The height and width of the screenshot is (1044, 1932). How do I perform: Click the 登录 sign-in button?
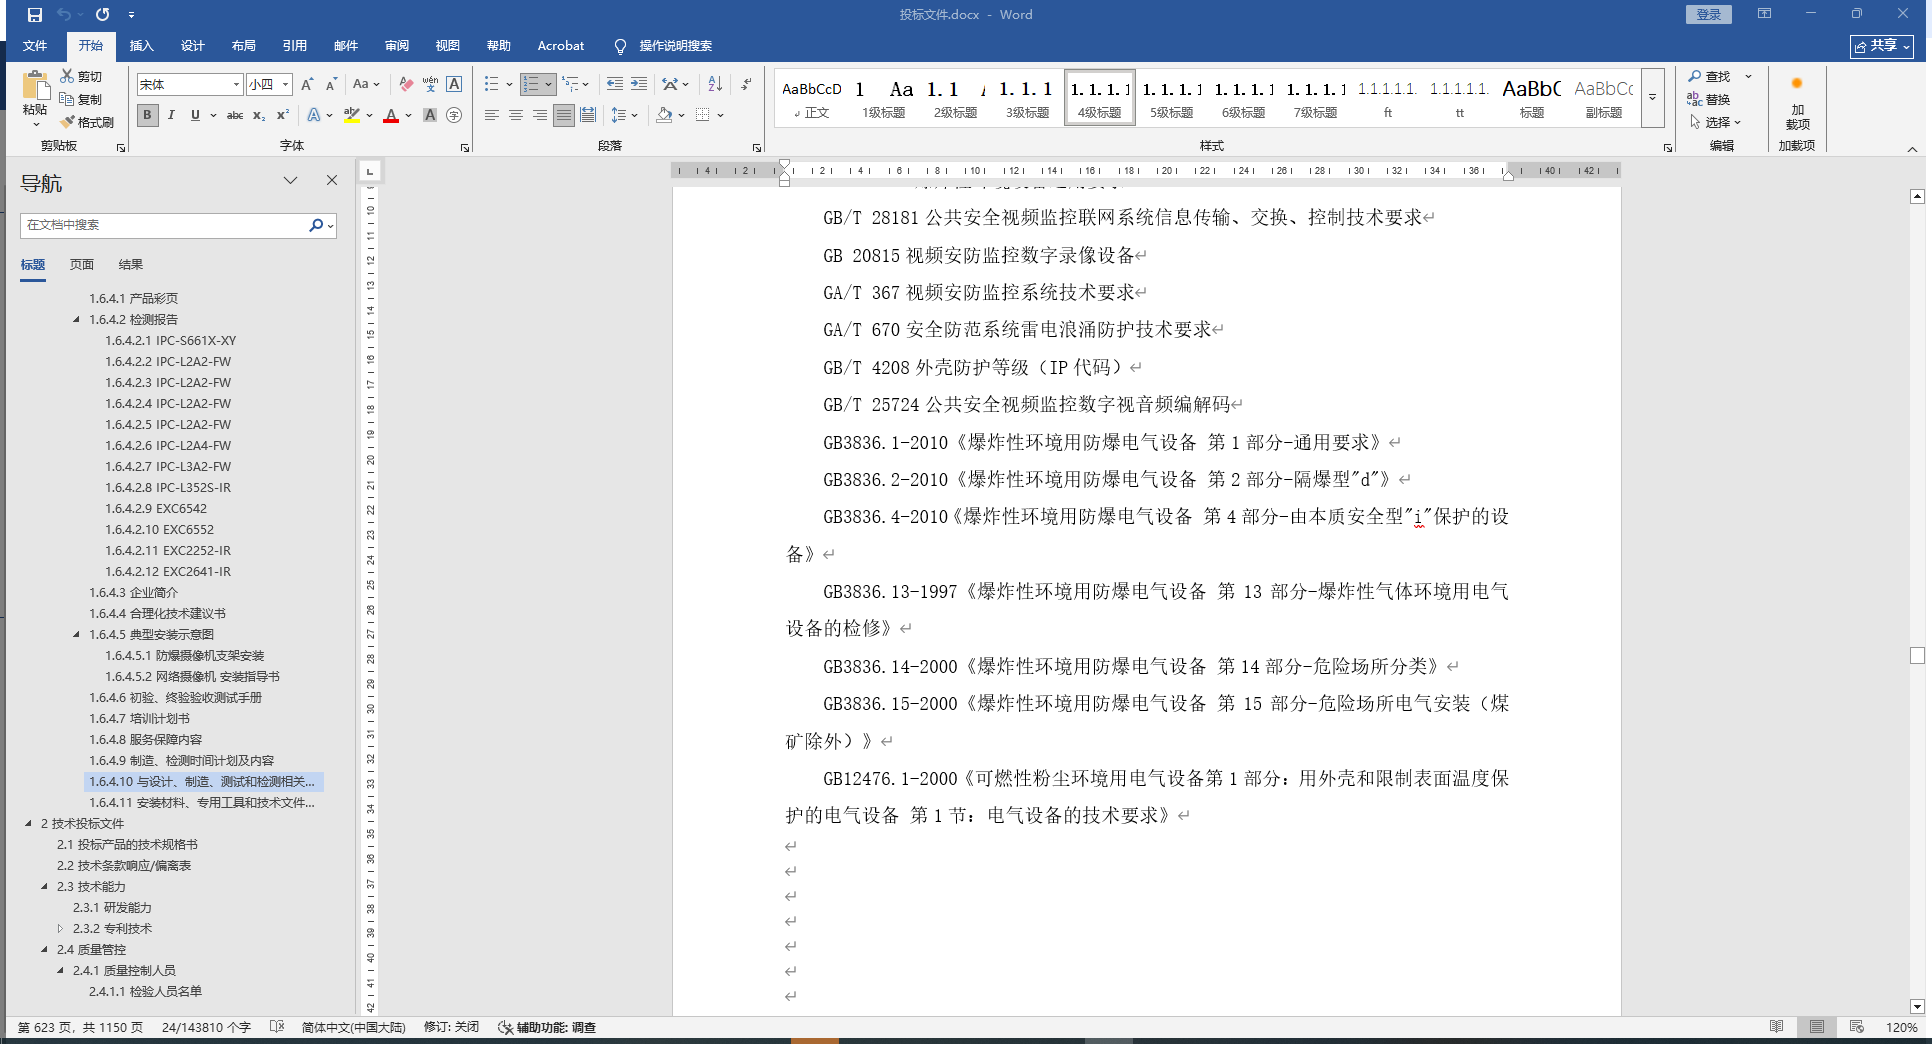(x=1708, y=15)
